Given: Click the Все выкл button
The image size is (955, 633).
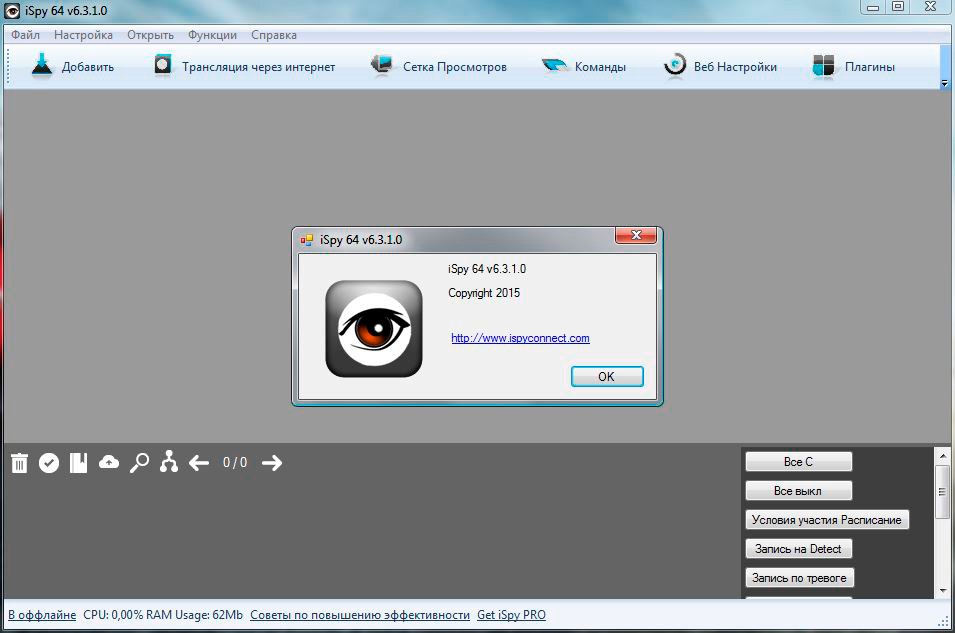Looking at the screenshot, I should (x=798, y=491).
